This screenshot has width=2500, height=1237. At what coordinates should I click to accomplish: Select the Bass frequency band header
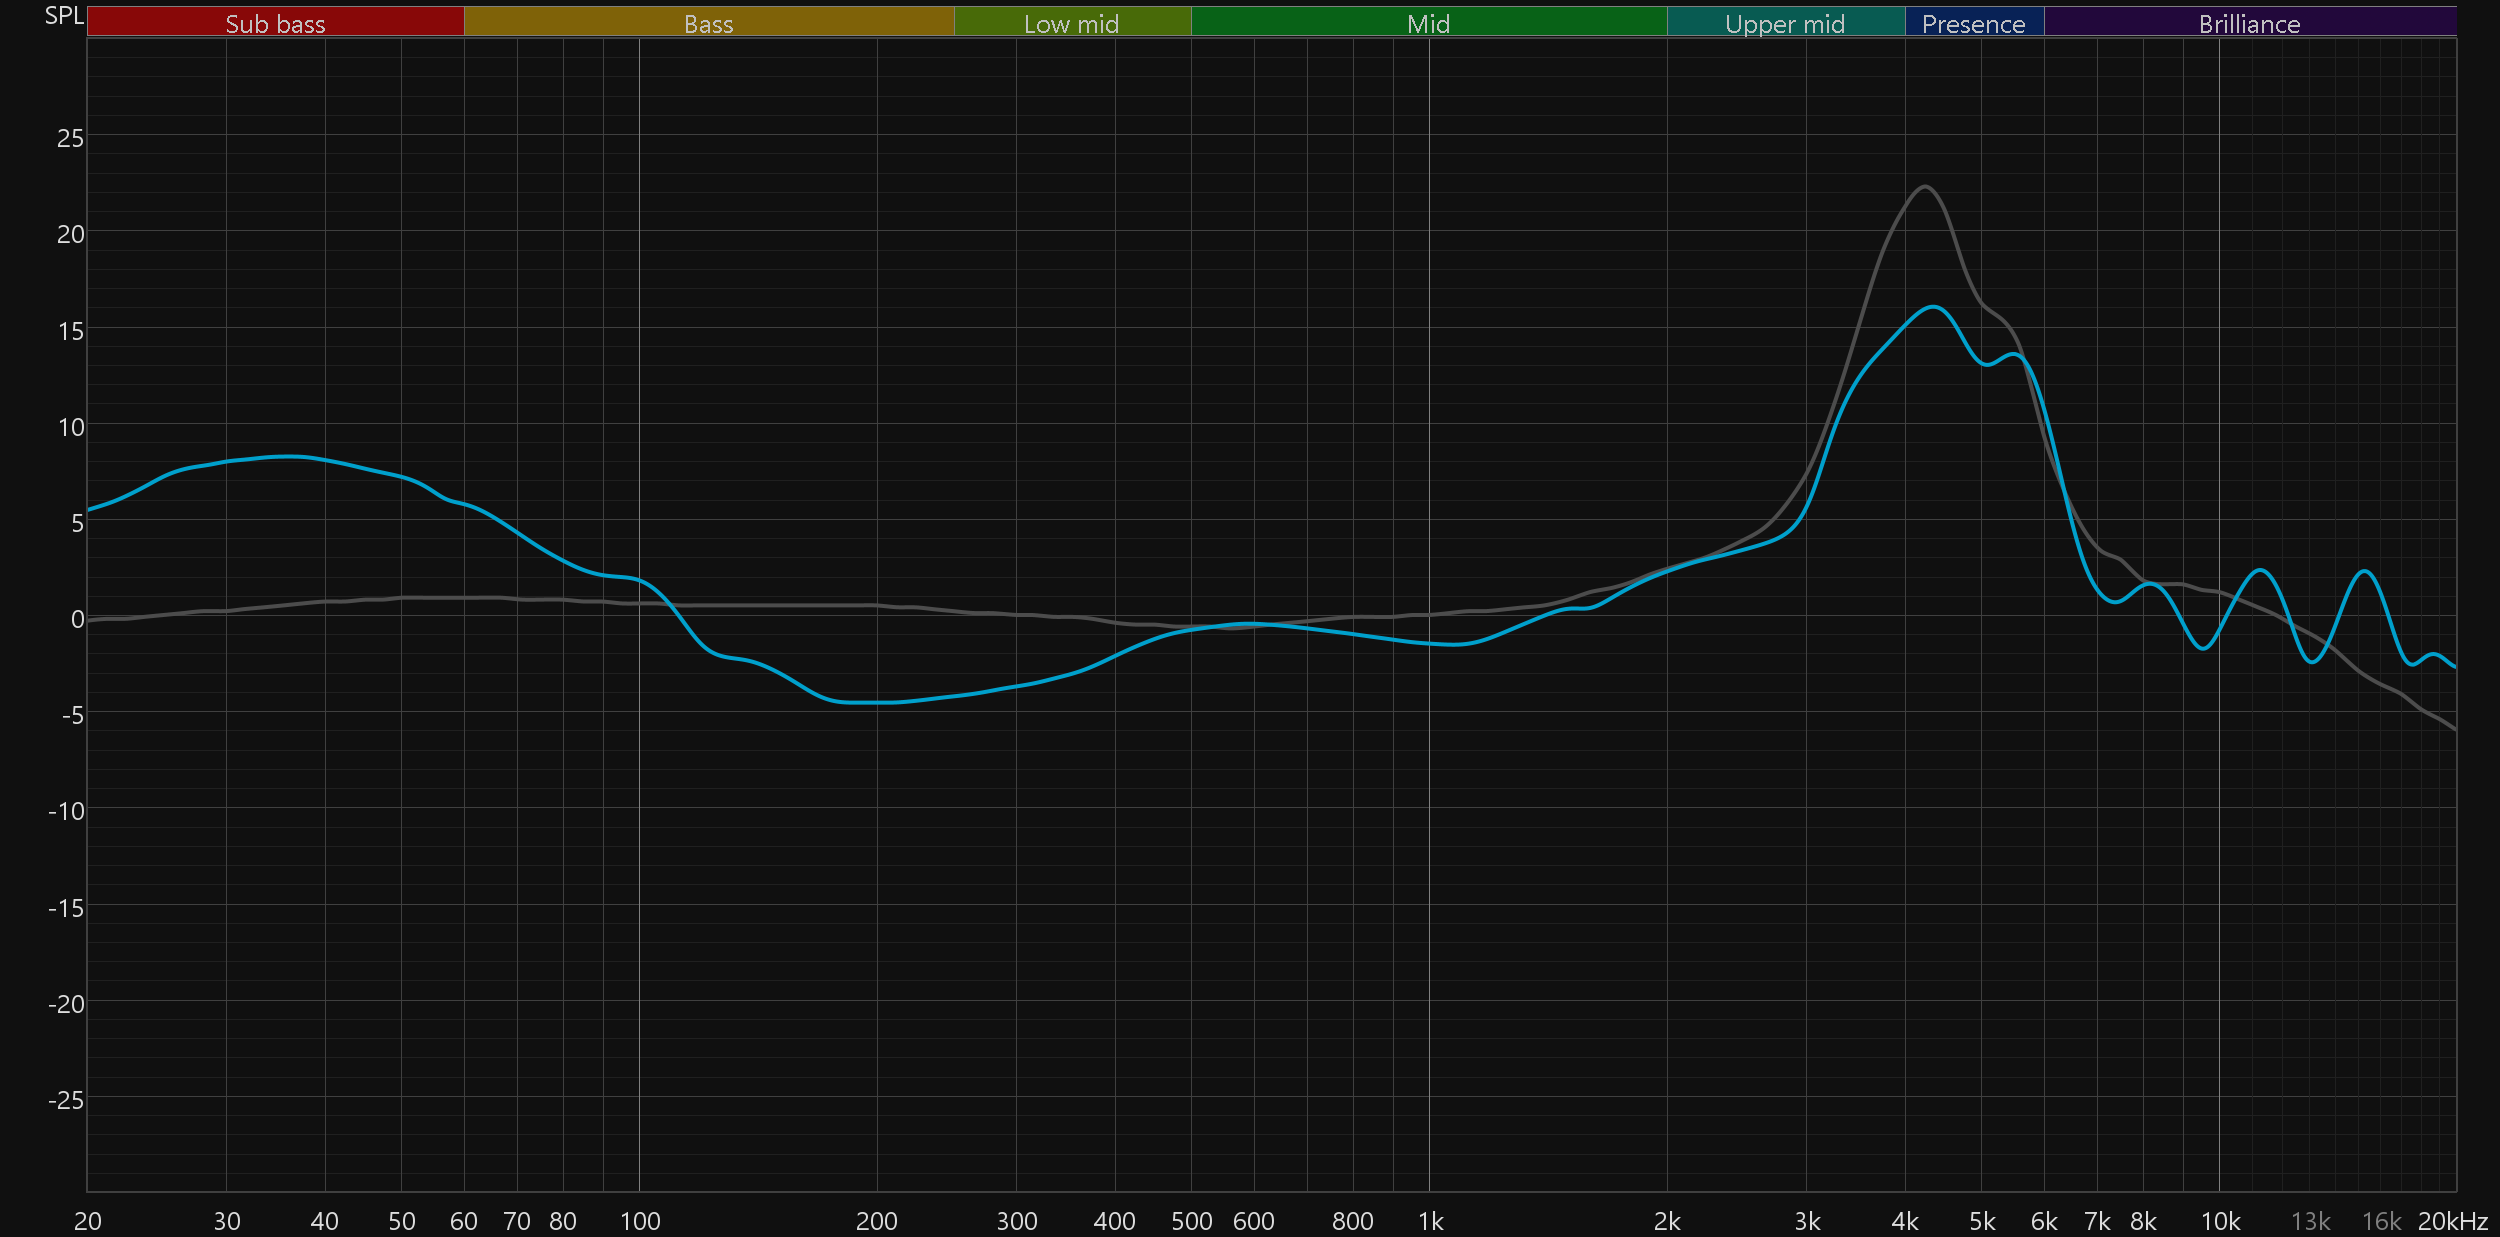[x=708, y=23]
